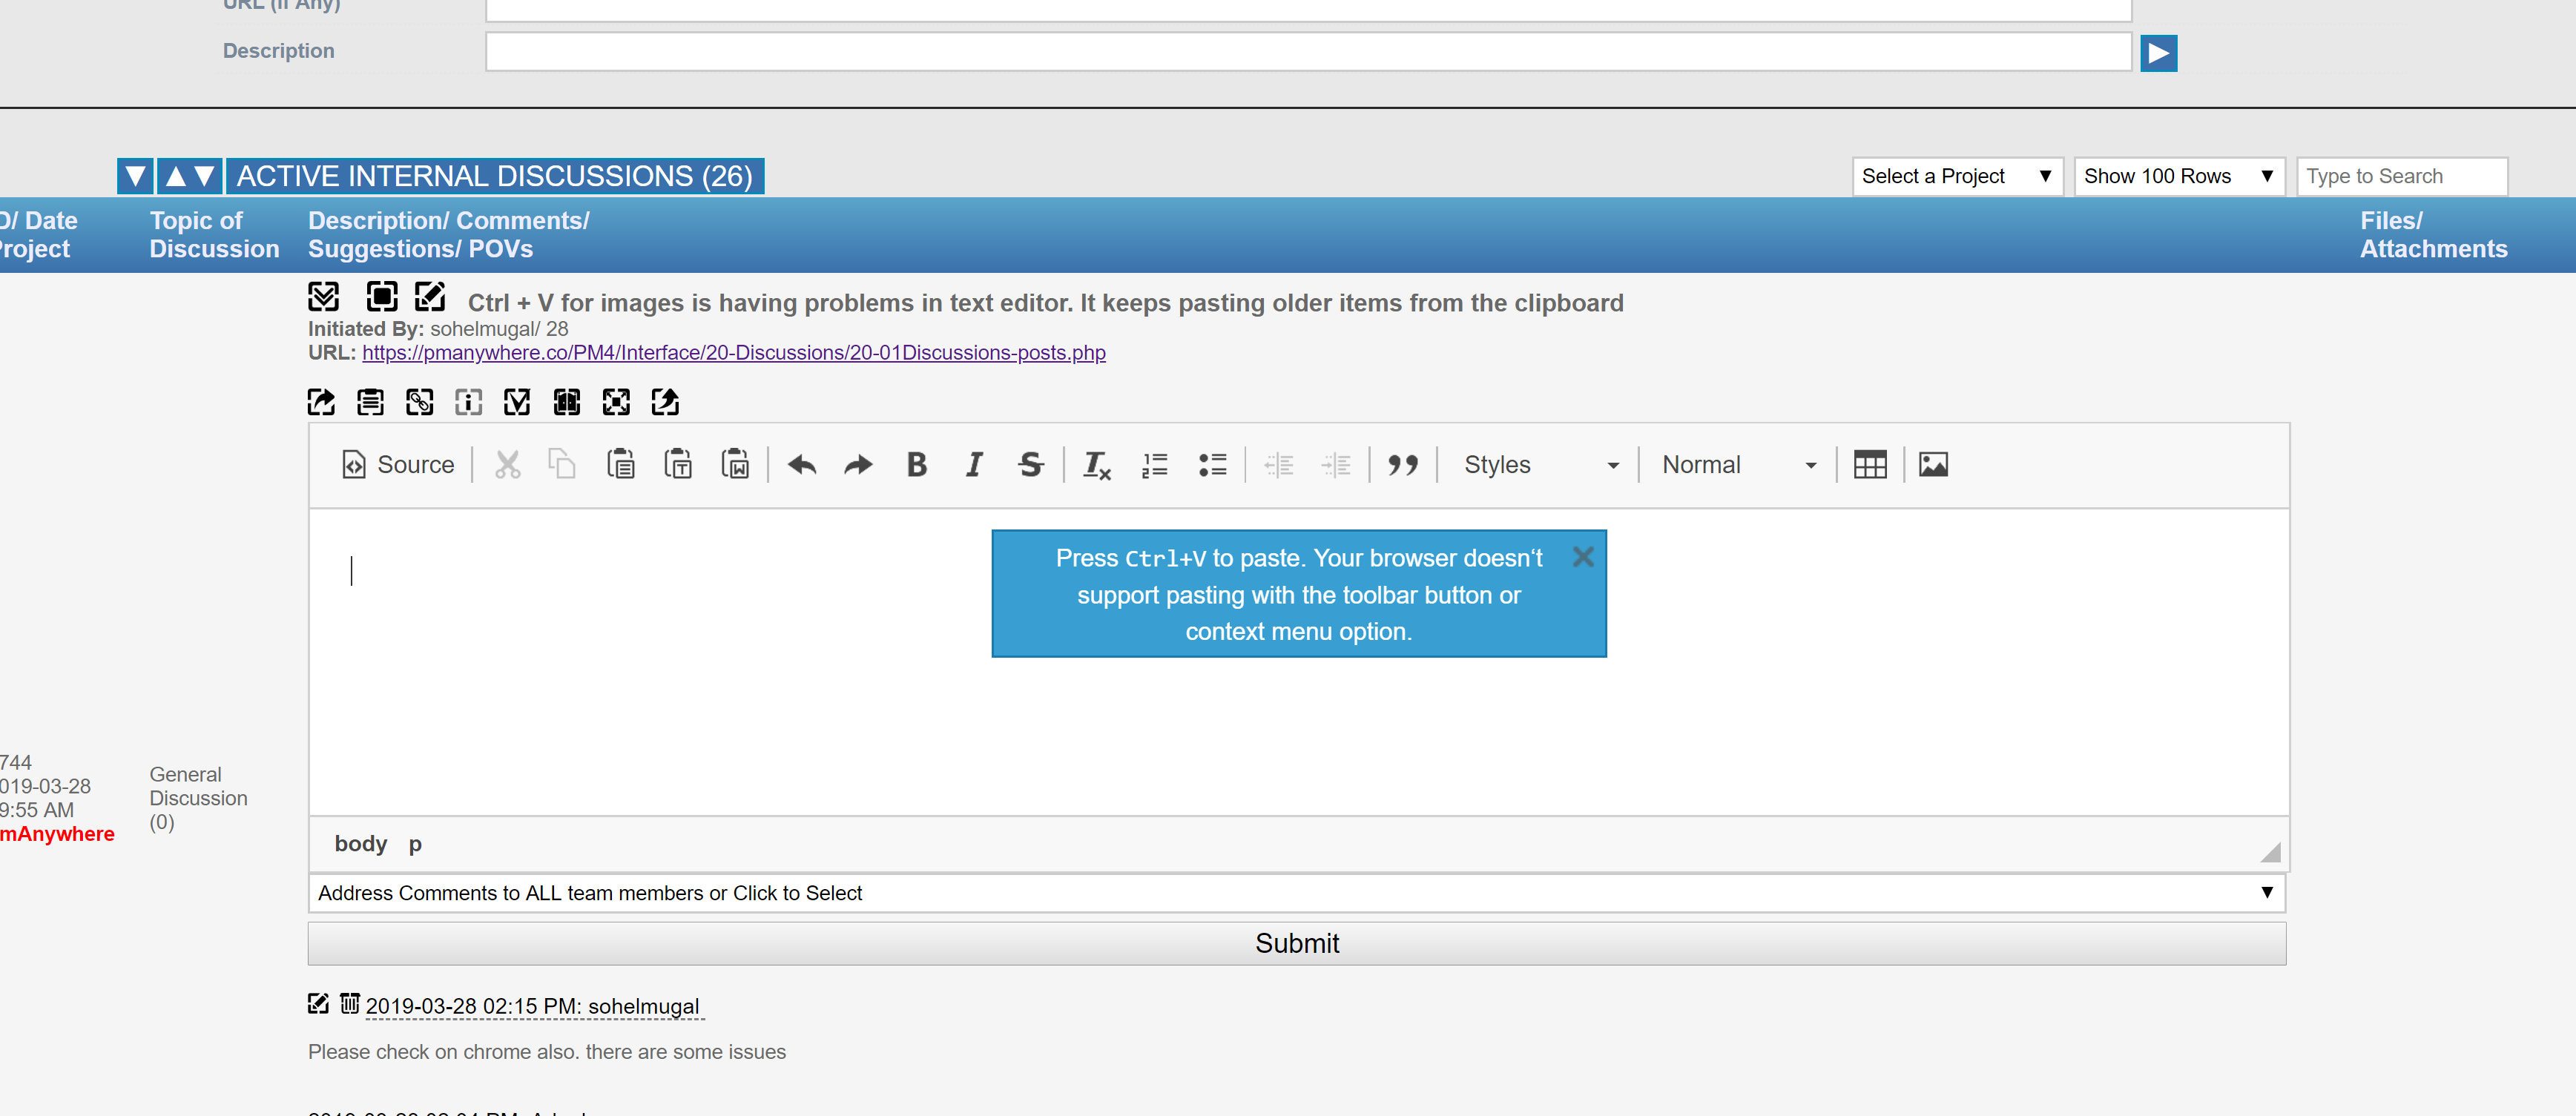
Task: Open the Styles dropdown
Action: pyautogui.click(x=1539, y=465)
